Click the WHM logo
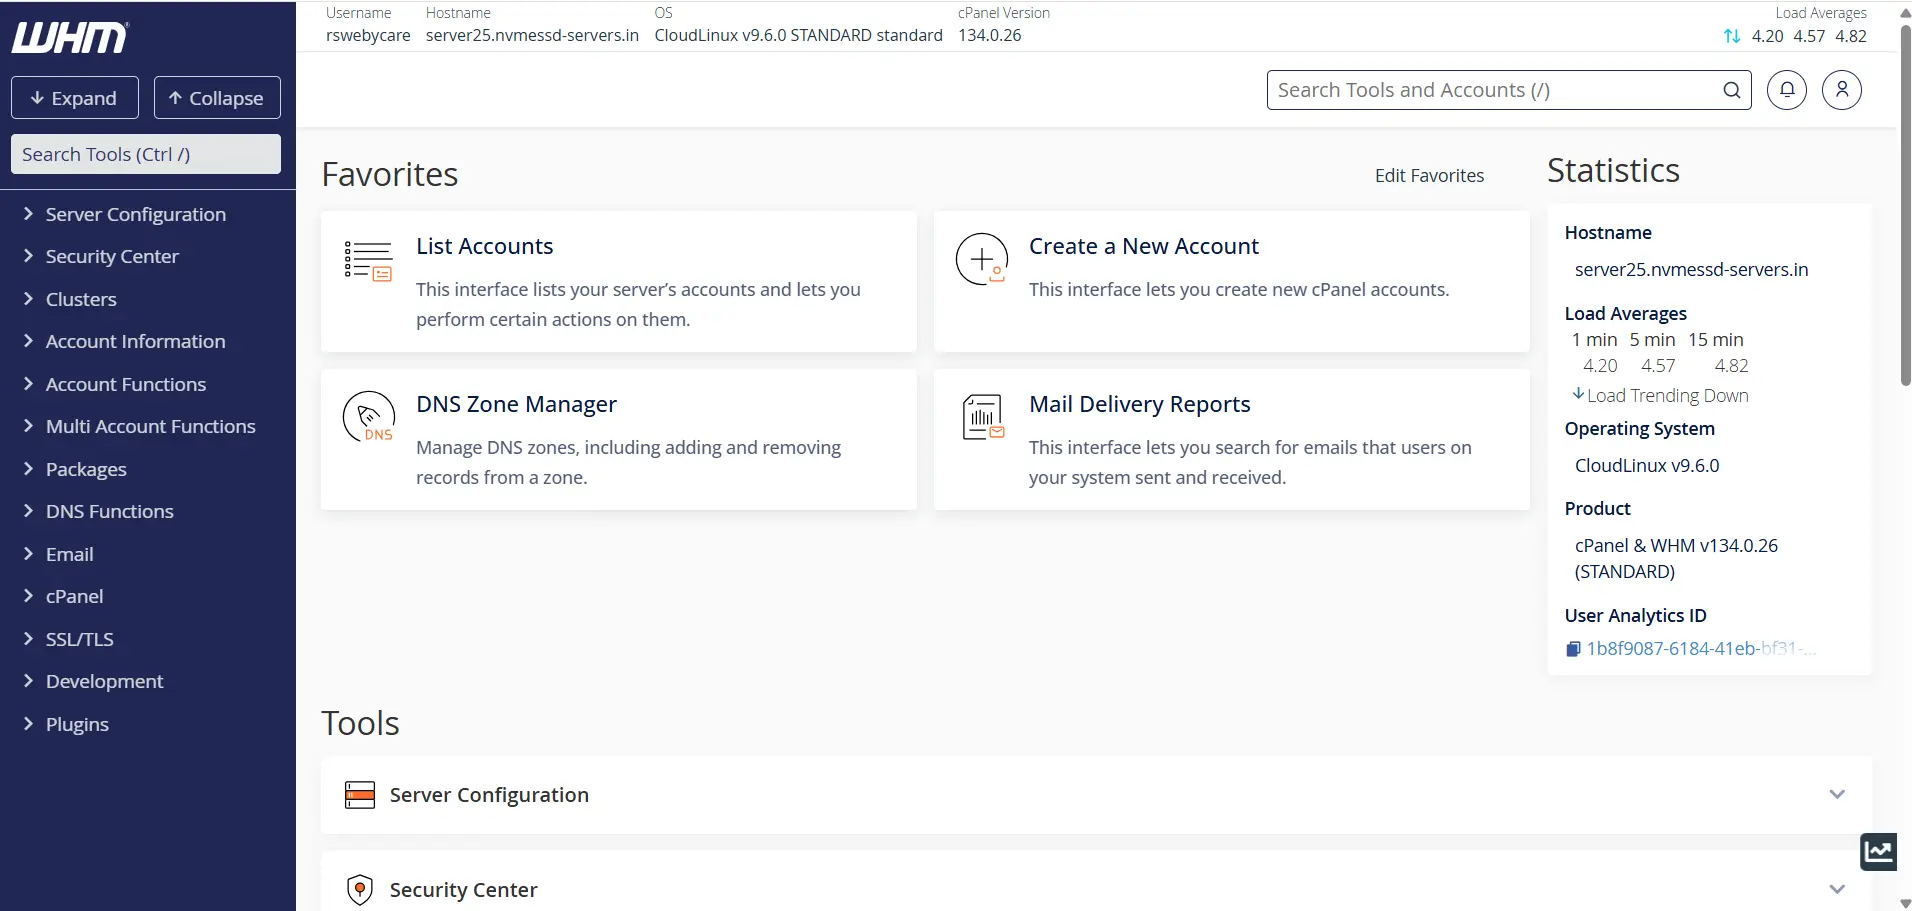 pos(69,38)
